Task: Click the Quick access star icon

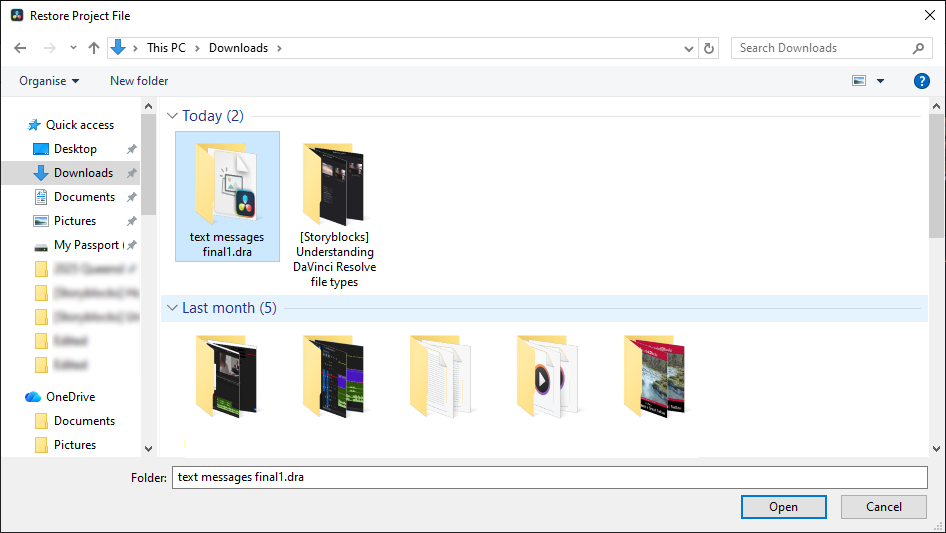Action: coord(34,125)
